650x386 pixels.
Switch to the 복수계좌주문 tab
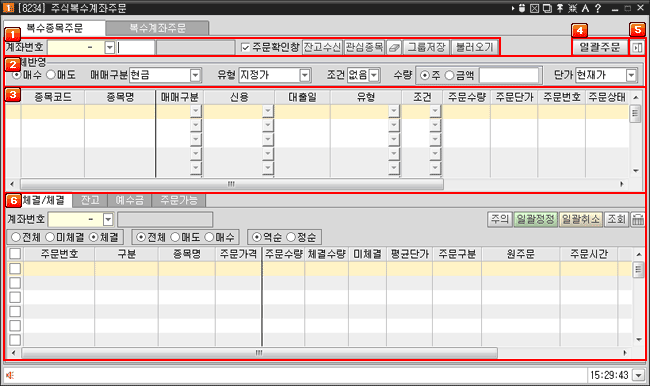click(157, 28)
